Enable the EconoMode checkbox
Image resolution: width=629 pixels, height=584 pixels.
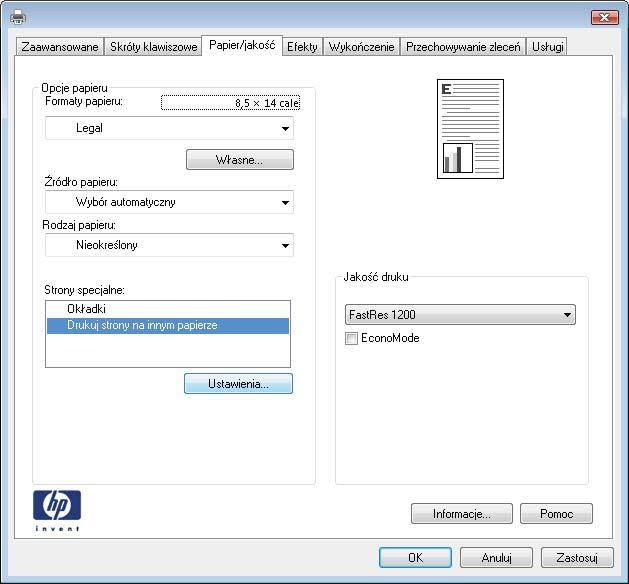(351, 338)
